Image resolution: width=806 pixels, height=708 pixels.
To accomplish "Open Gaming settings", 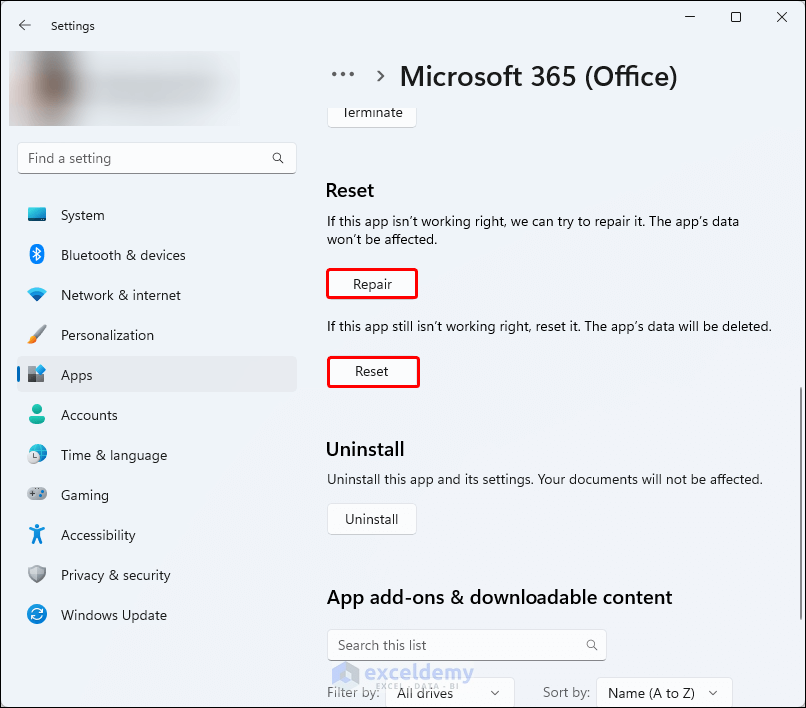I will 157,495.
